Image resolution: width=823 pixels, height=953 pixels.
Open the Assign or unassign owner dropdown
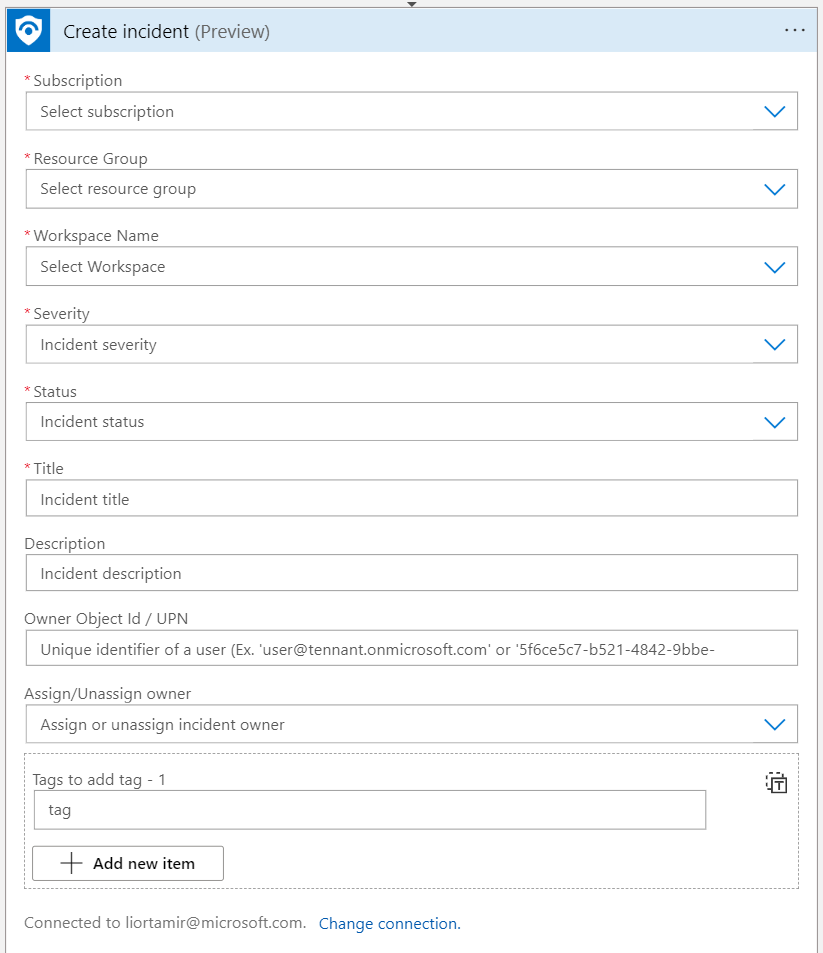(x=774, y=724)
